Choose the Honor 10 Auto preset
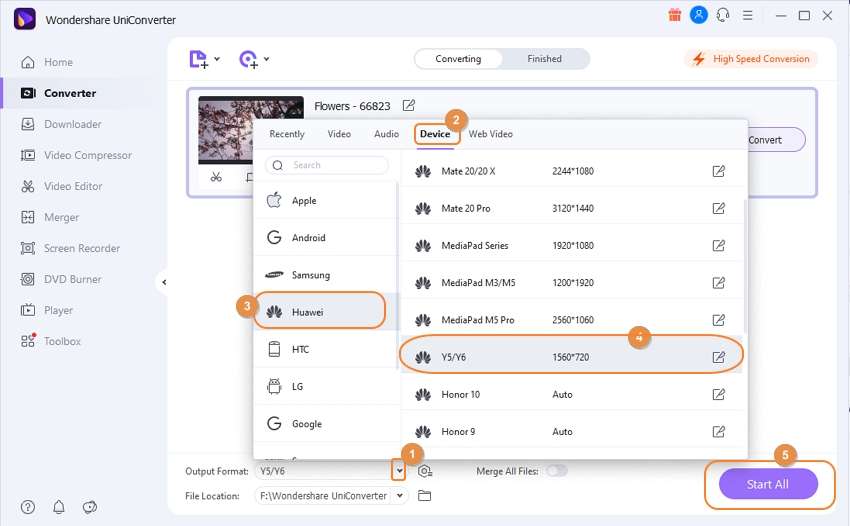The width and height of the screenshot is (850, 526). tap(571, 394)
